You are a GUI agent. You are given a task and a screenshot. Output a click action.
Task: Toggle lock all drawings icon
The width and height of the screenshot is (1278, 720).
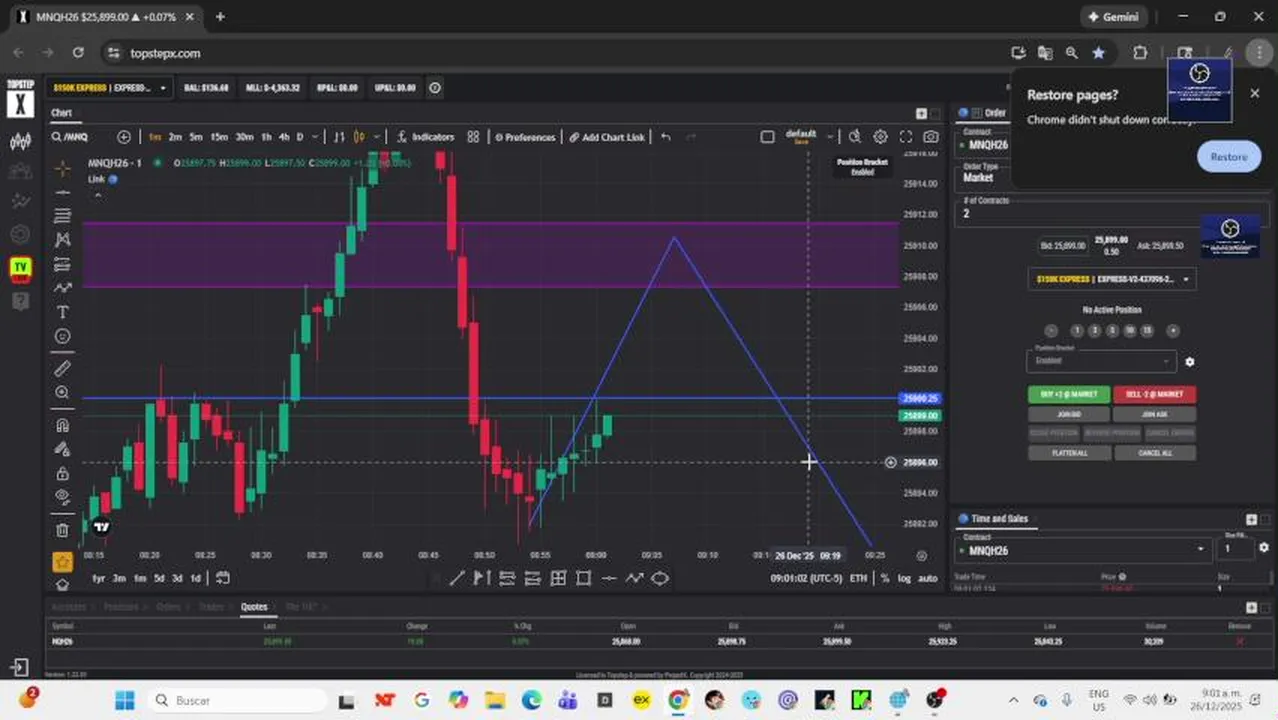click(62, 473)
